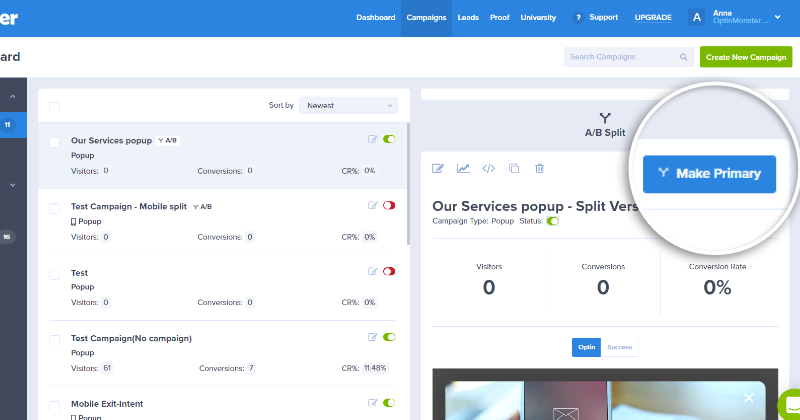This screenshot has height=420, width=800.
Task: Open the Test Campaign(No campaign) title
Action: click(131, 338)
